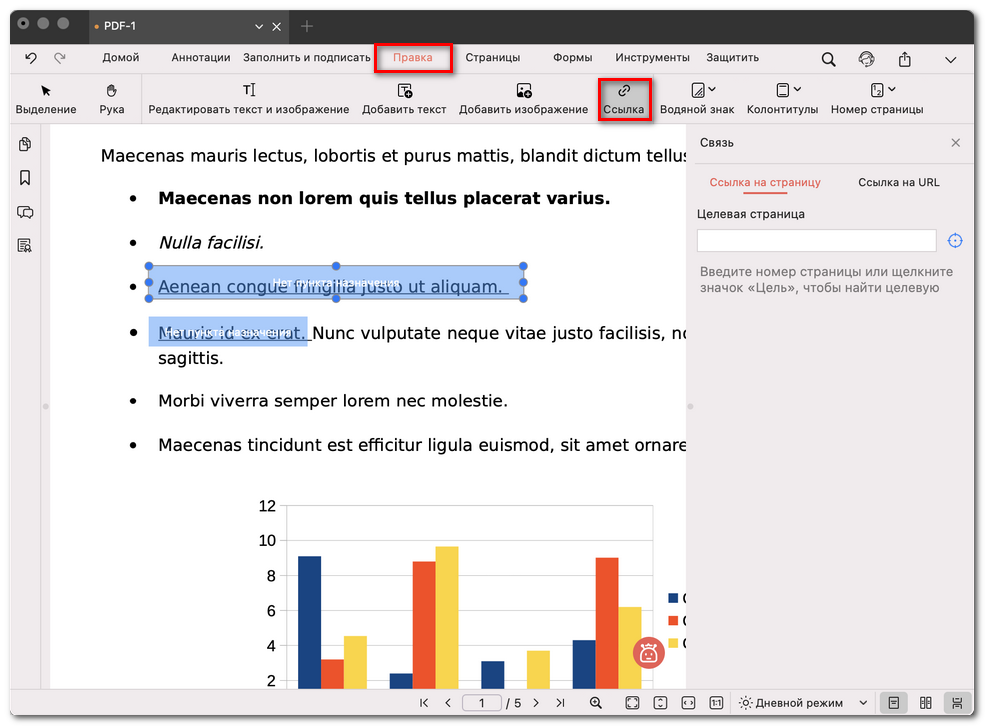Click the Ссылка link tool
Viewport: 985px width, 726px height.
(624, 99)
